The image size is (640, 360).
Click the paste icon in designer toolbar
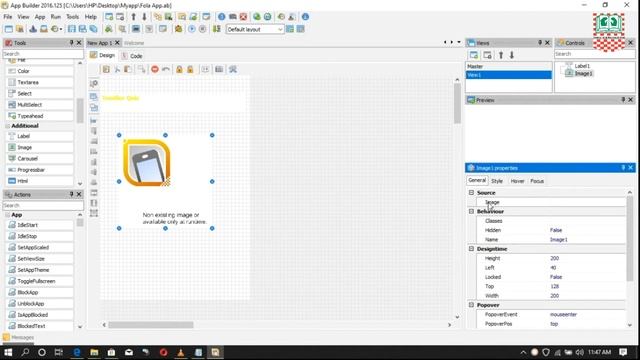pos(128,69)
